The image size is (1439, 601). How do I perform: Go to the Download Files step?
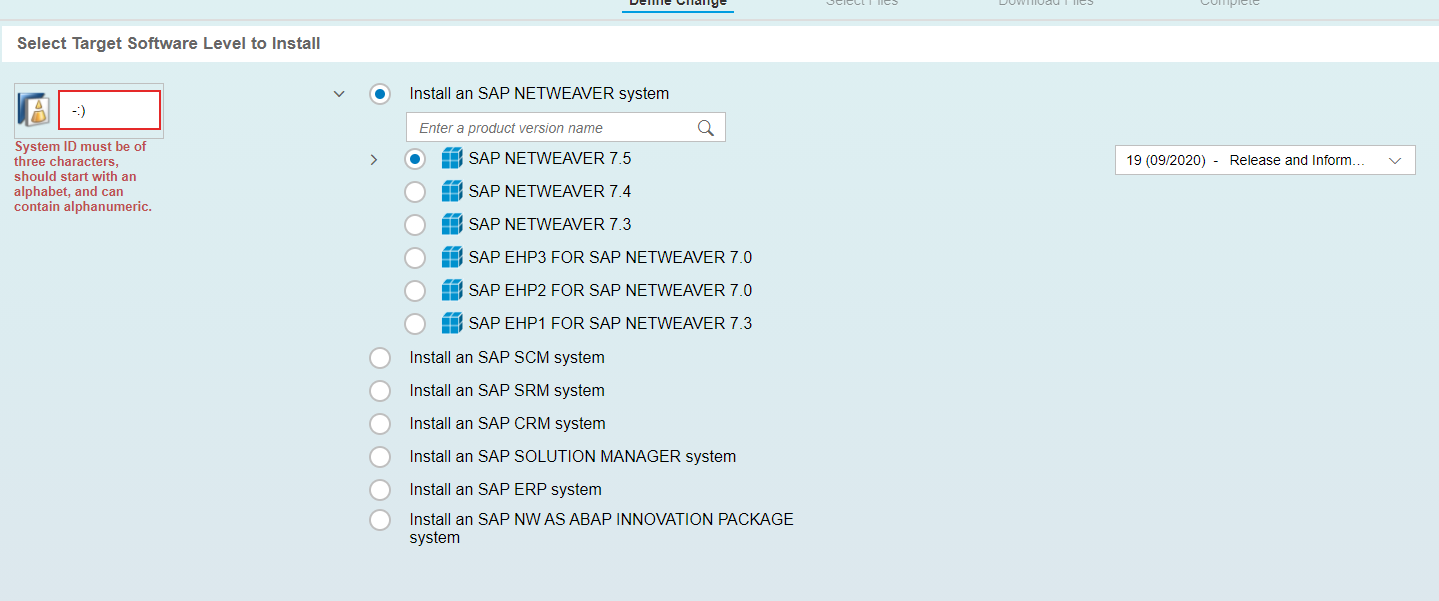pos(1045,3)
